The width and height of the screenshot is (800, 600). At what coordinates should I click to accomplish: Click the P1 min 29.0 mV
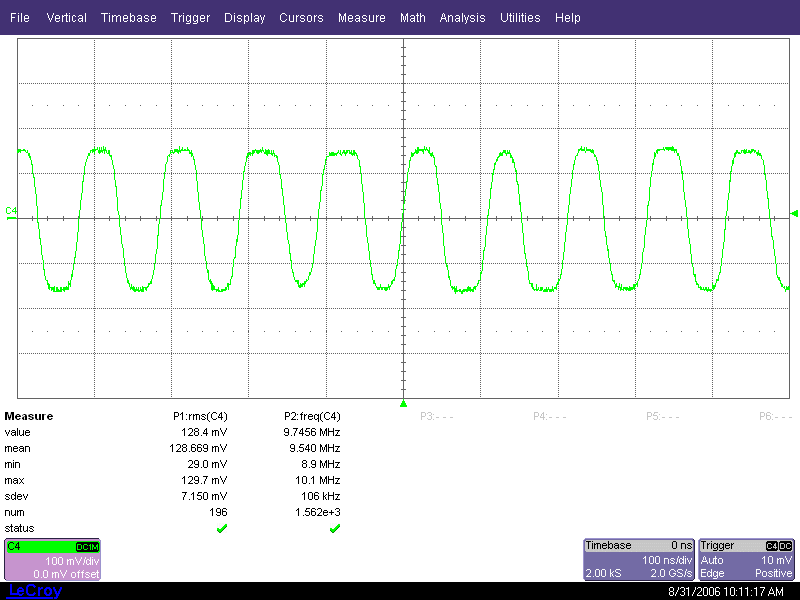[x=207, y=464]
